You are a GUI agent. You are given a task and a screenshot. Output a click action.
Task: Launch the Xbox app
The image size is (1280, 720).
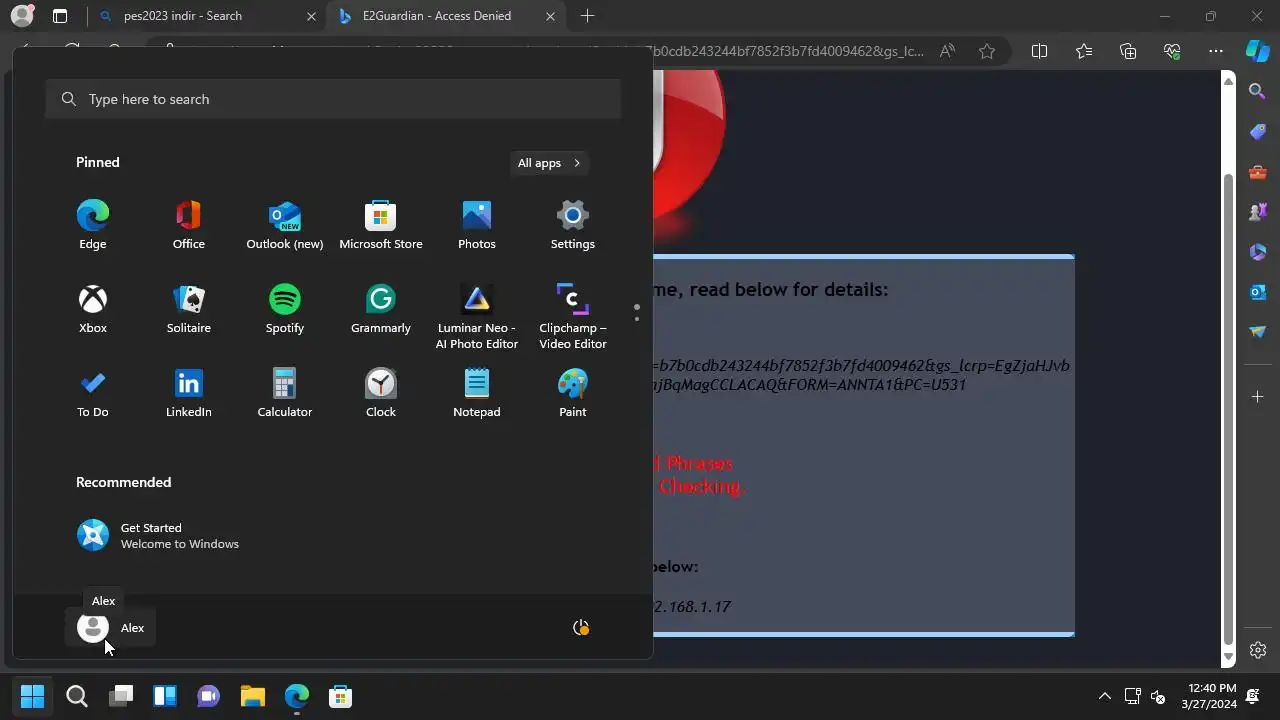93,309
